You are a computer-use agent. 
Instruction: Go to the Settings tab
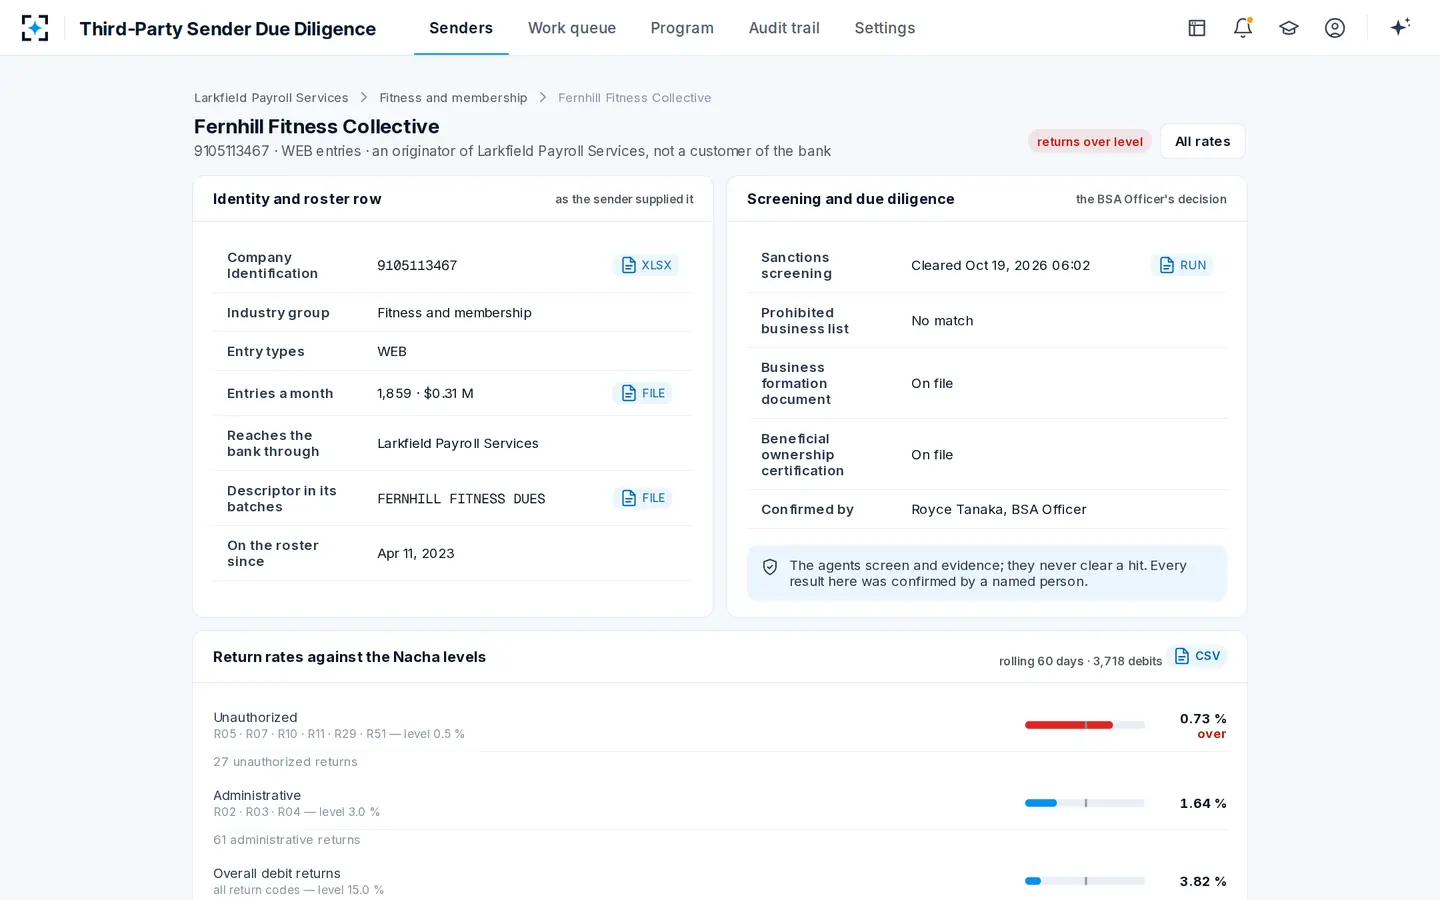885,28
